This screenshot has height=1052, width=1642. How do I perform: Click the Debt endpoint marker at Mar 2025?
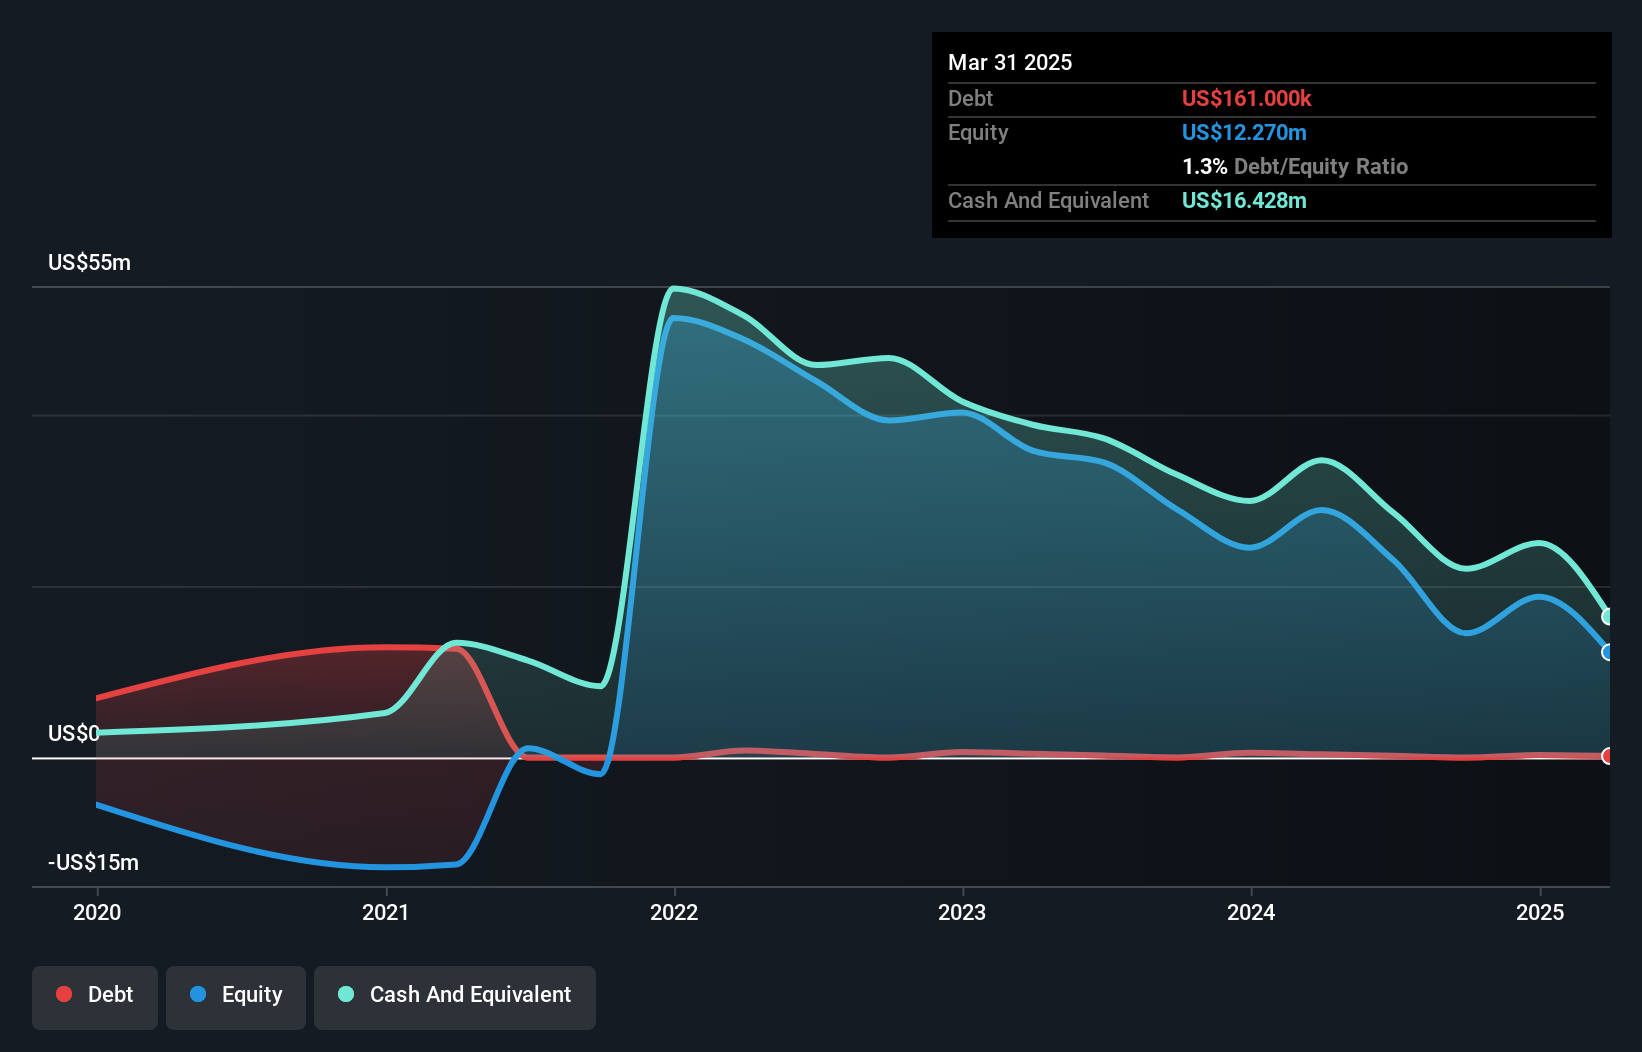(x=1608, y=756)
